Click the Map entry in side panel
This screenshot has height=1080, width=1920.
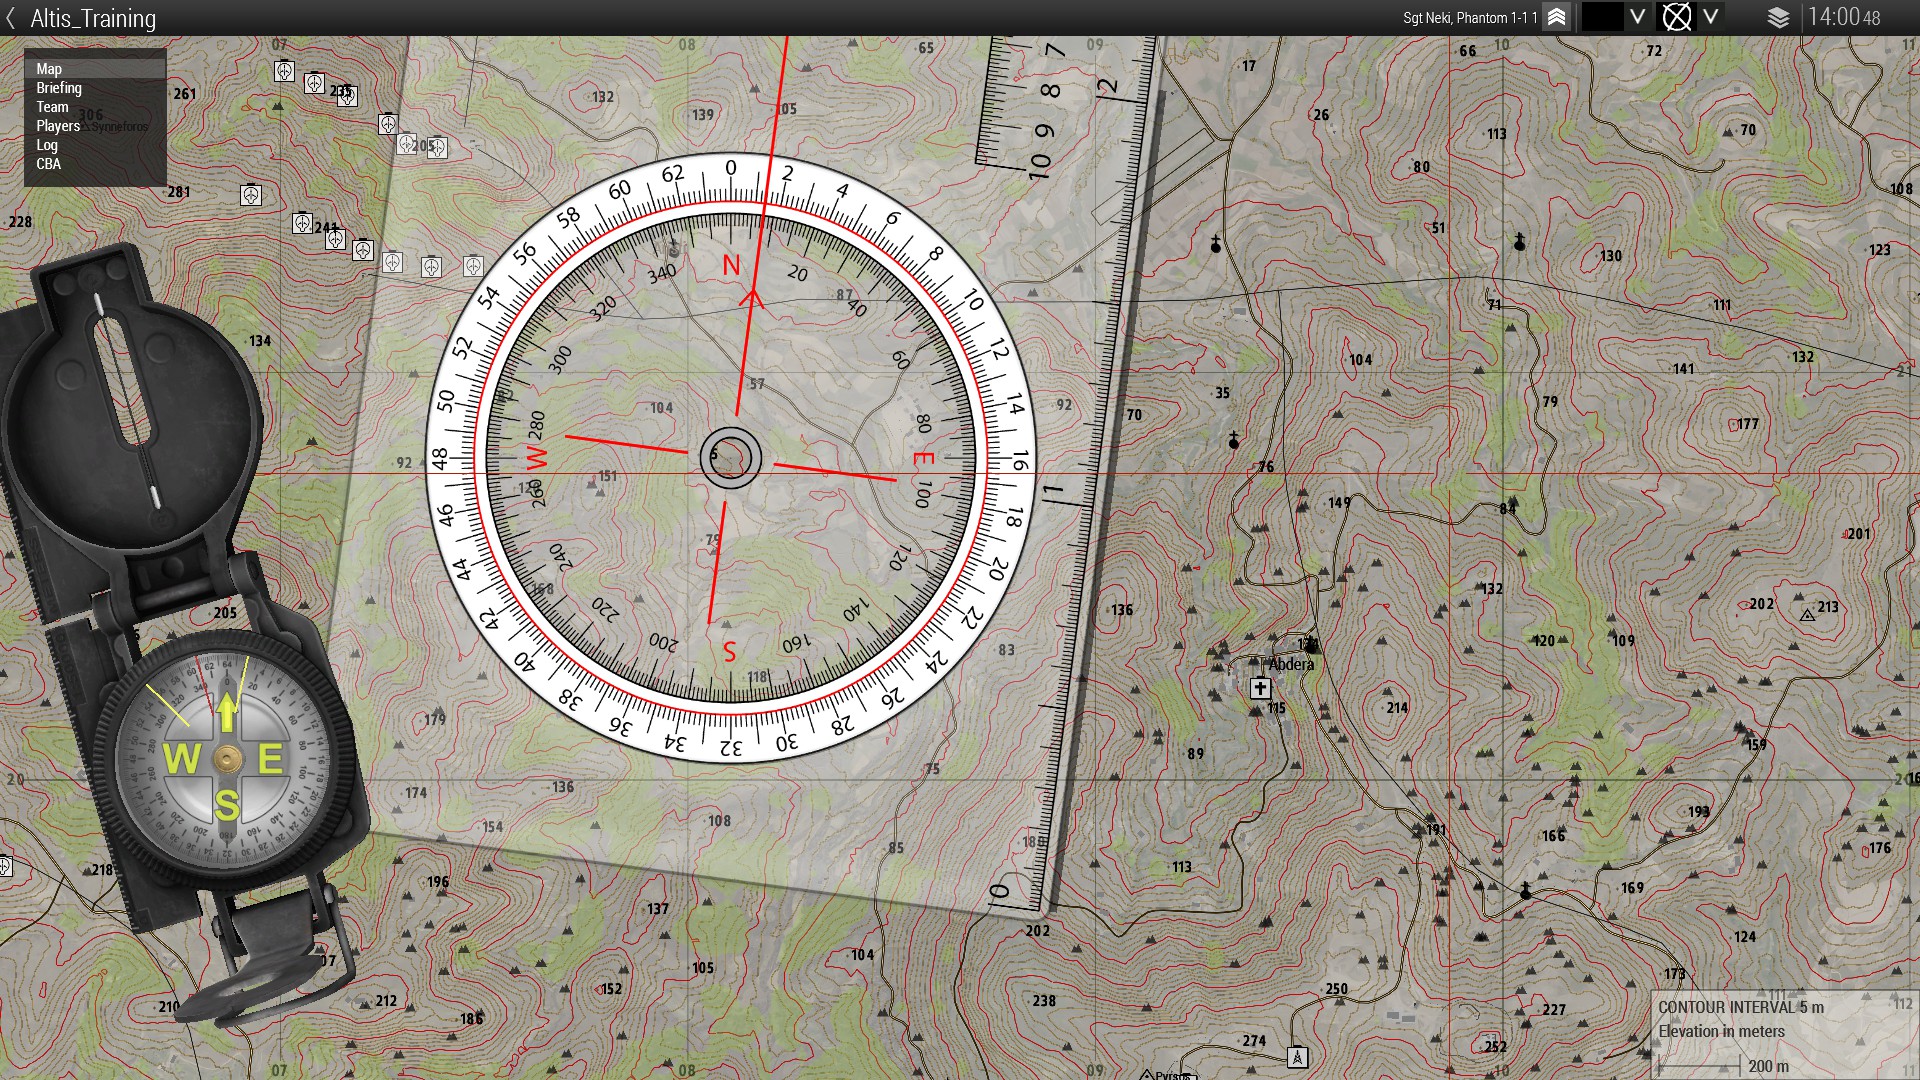click(x=49, y=69)
